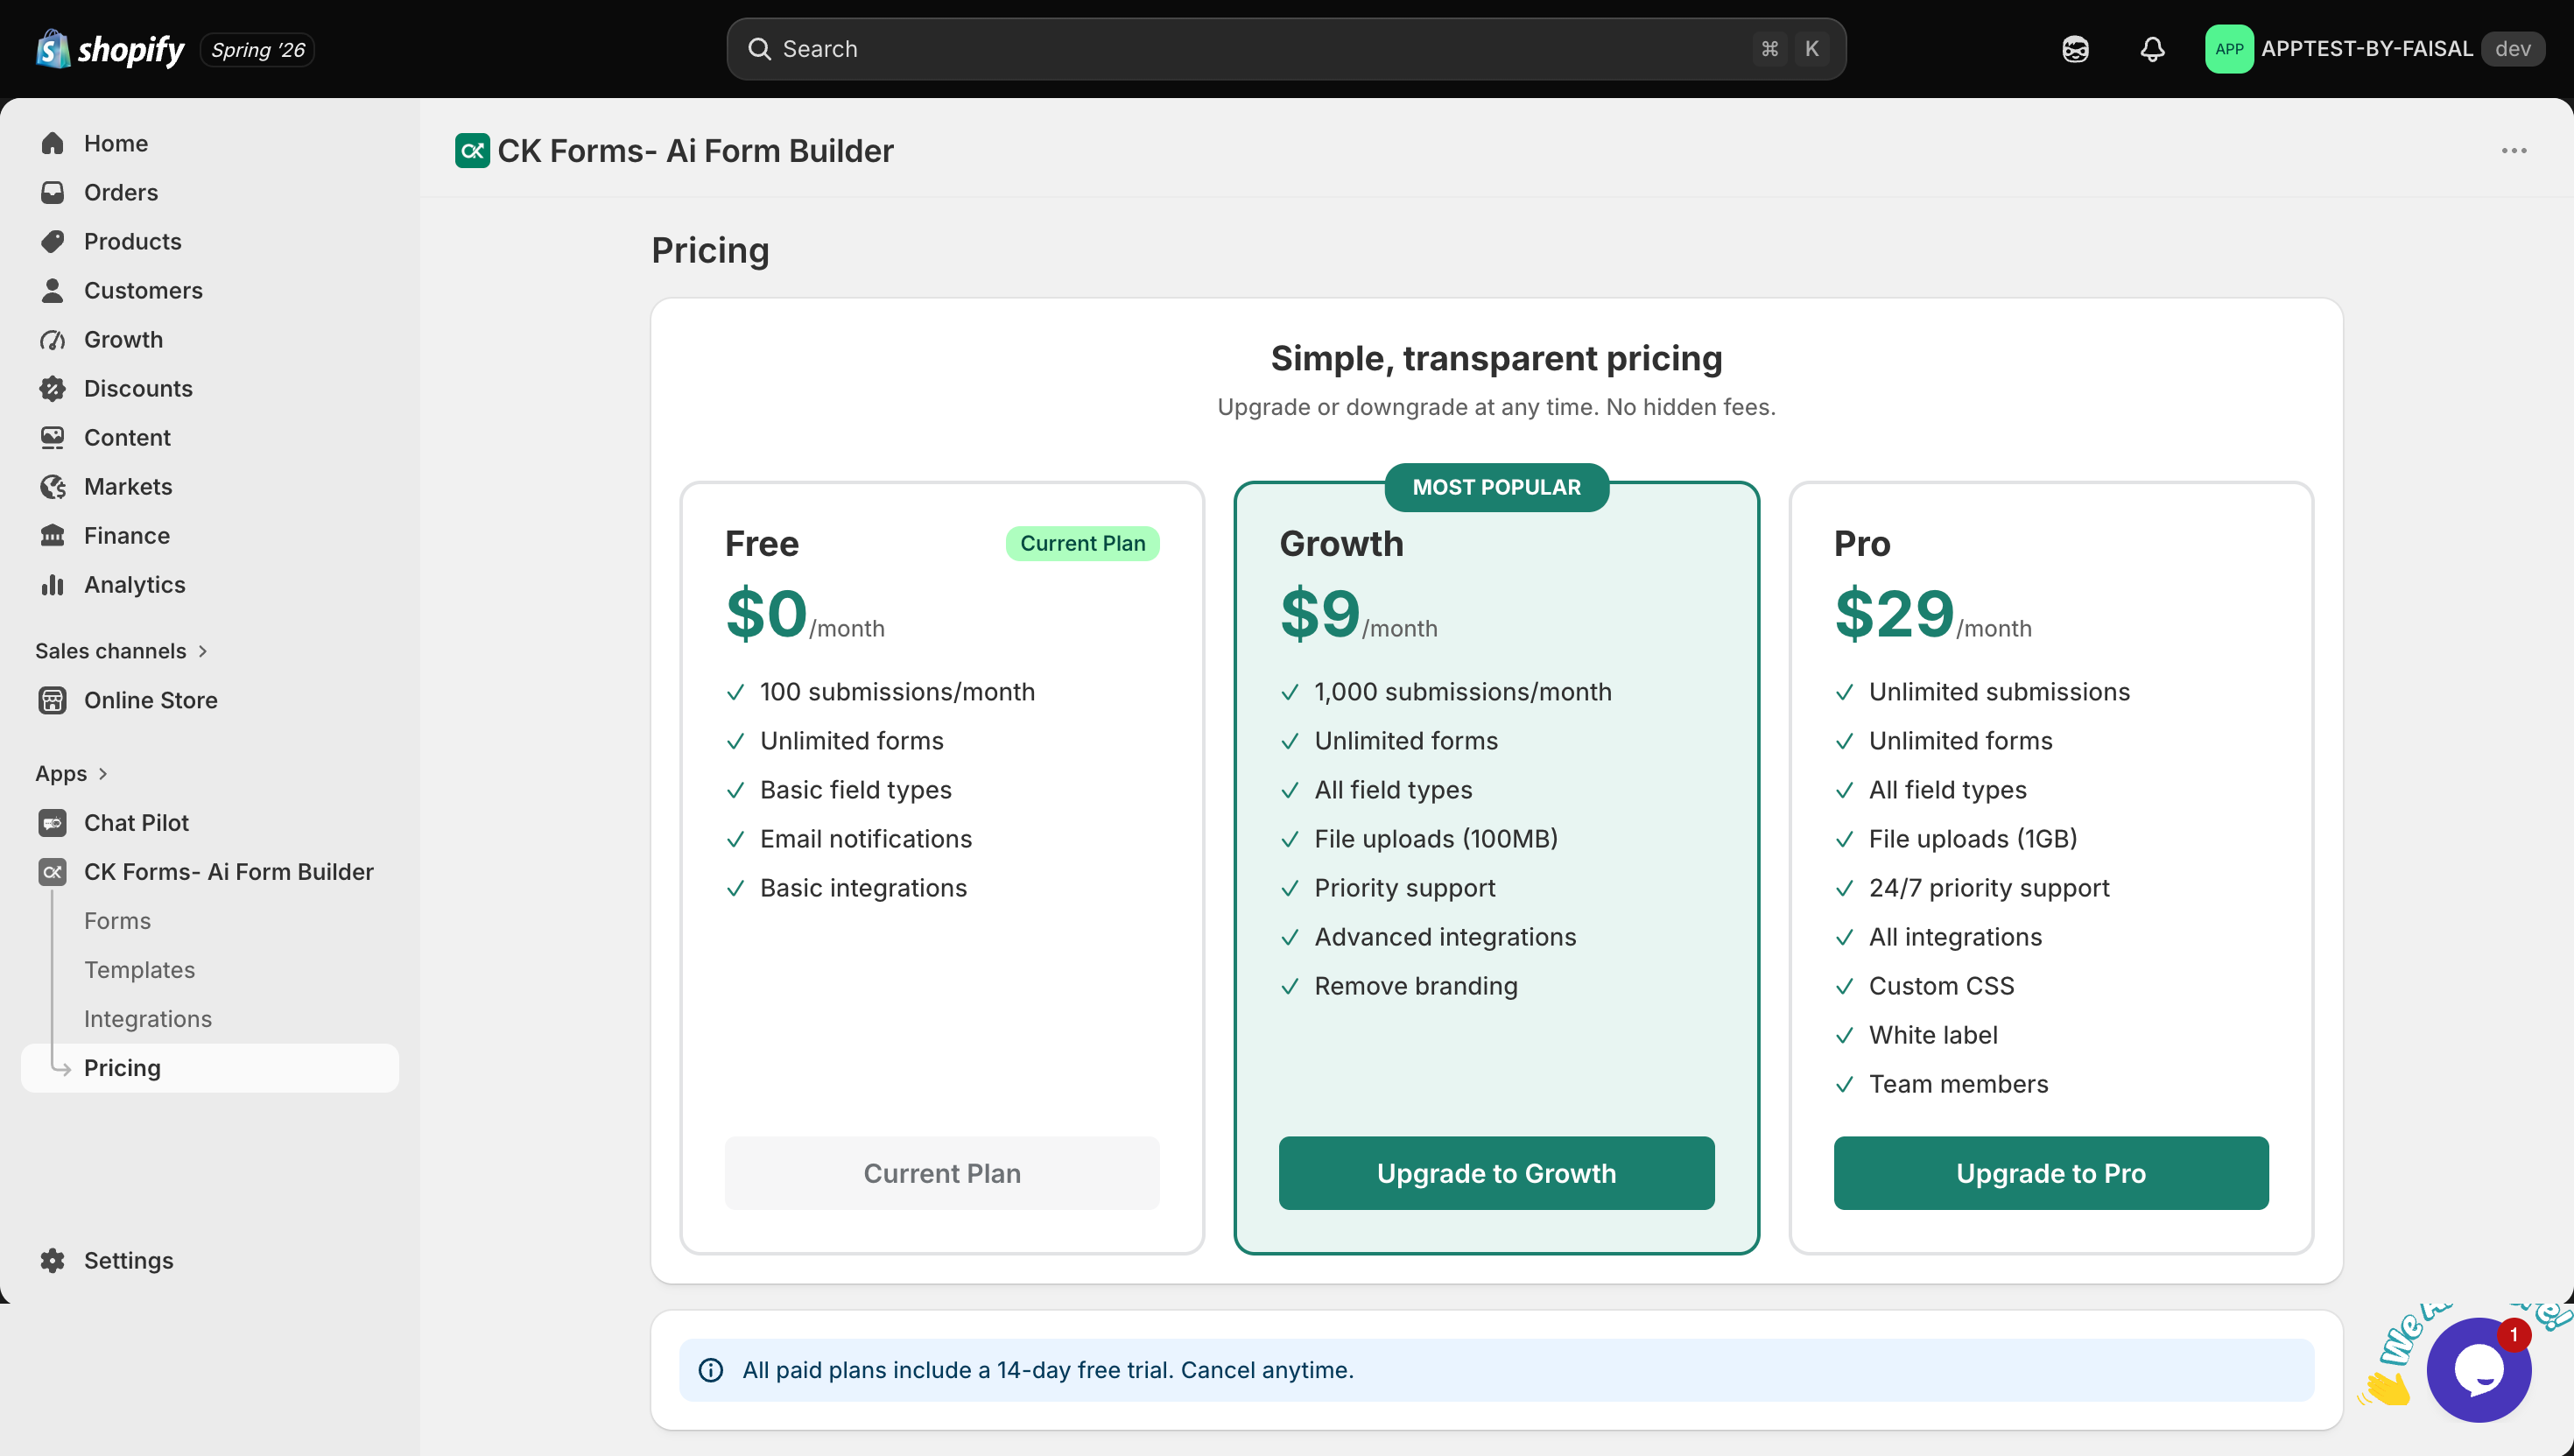Screen dimensions: 2574x1456
Task: Click the Chat Pilot app icon
Action: click(x=52, y=823)
